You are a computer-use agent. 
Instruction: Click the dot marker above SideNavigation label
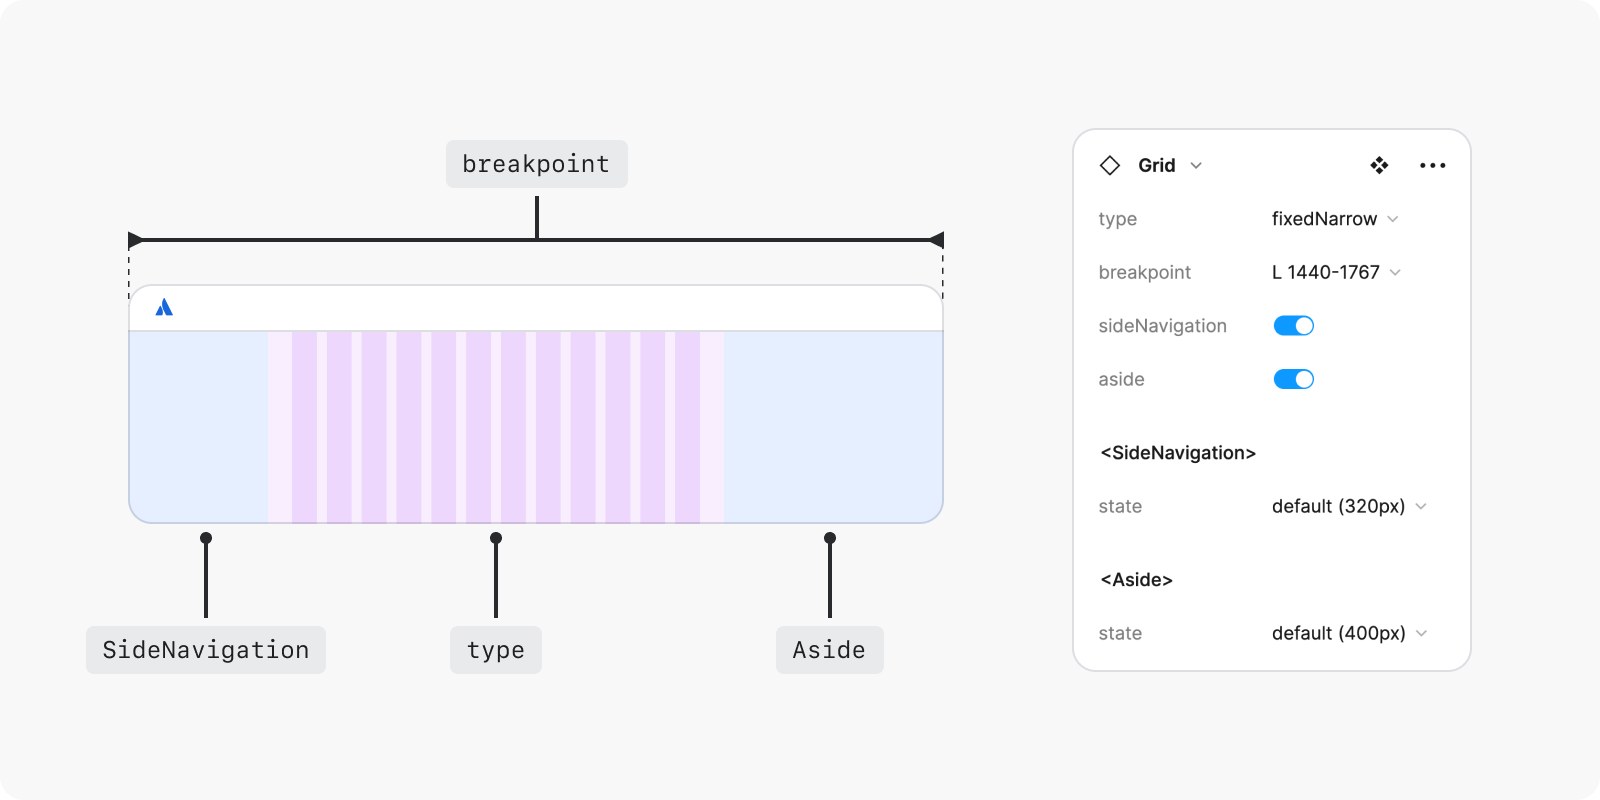(x=206, y=538)
